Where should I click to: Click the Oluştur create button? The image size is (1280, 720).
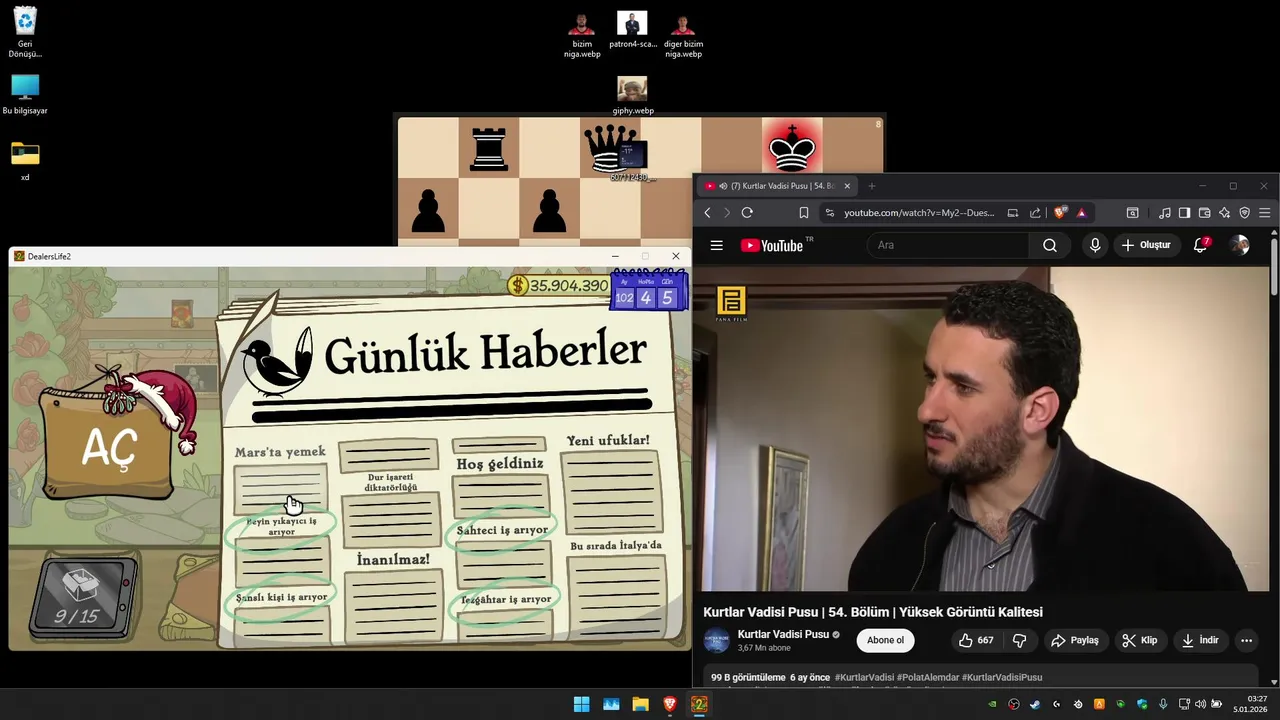(x=1146, y=245)
